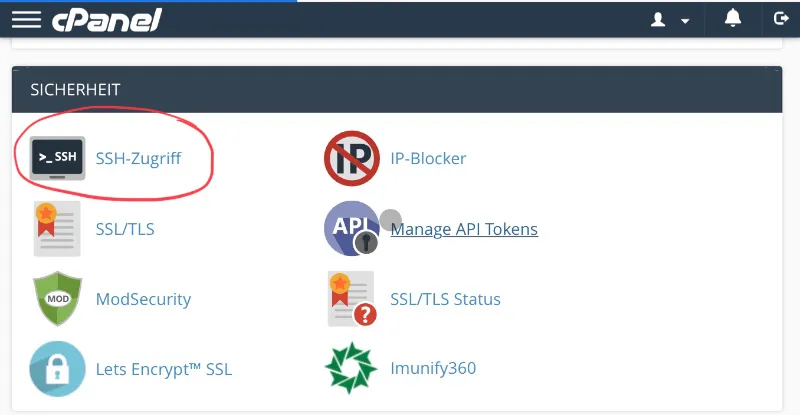Open notifications bell

point(733,18)
